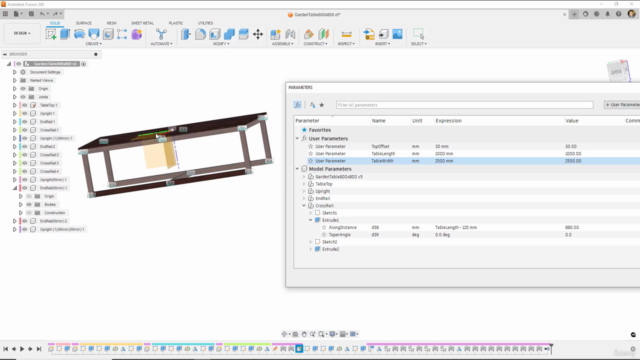Image resolution: width=640 pixels, height=360 pixels.
Task: Select the Insert image icon (Canvas)
Action: pos(397,34)
